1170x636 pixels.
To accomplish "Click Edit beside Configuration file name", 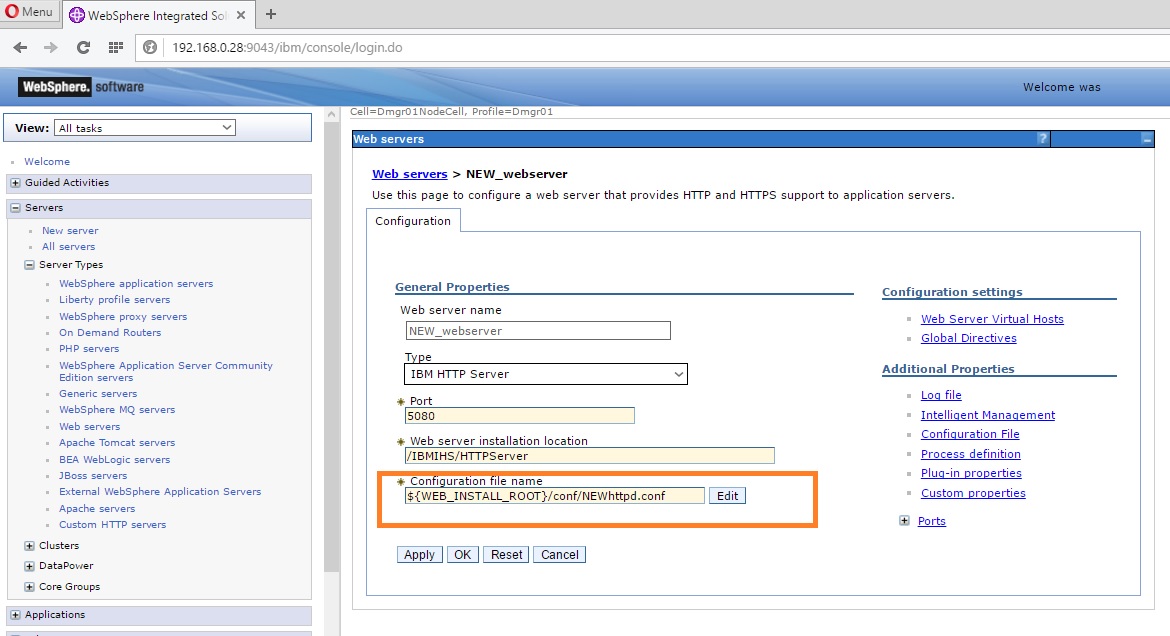I will point(726,495).
